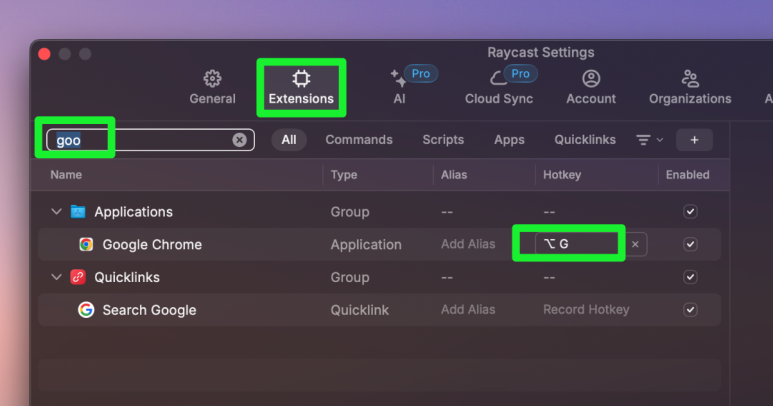This screenshot has width=773, height=406.
Task: Open the Organizations tab
Action: (x=690, y=87)
